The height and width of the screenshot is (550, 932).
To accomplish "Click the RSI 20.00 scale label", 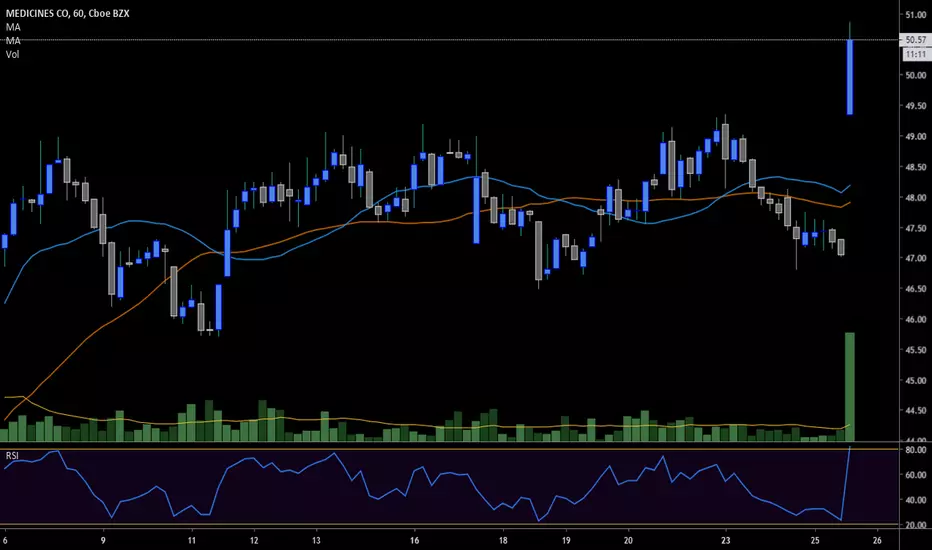I will [x=915, y=525].
